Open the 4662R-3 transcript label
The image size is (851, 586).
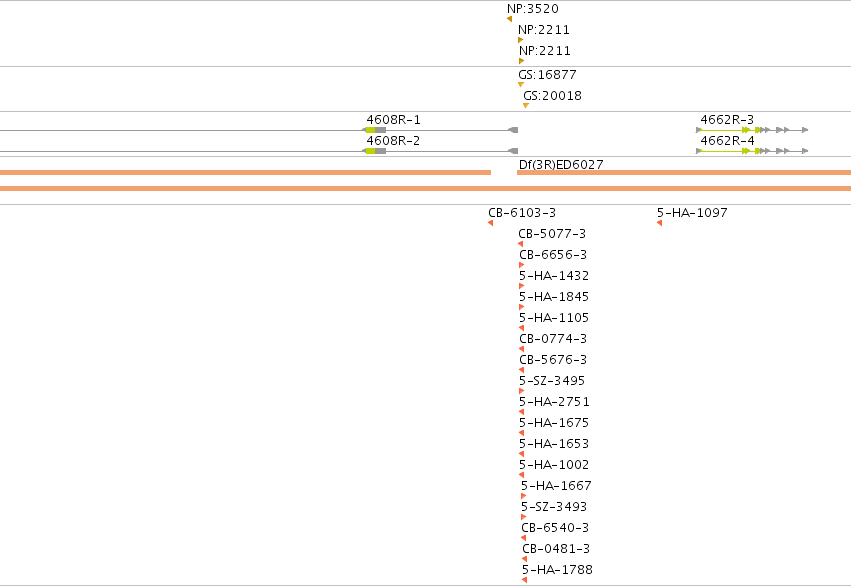(727, 119)
